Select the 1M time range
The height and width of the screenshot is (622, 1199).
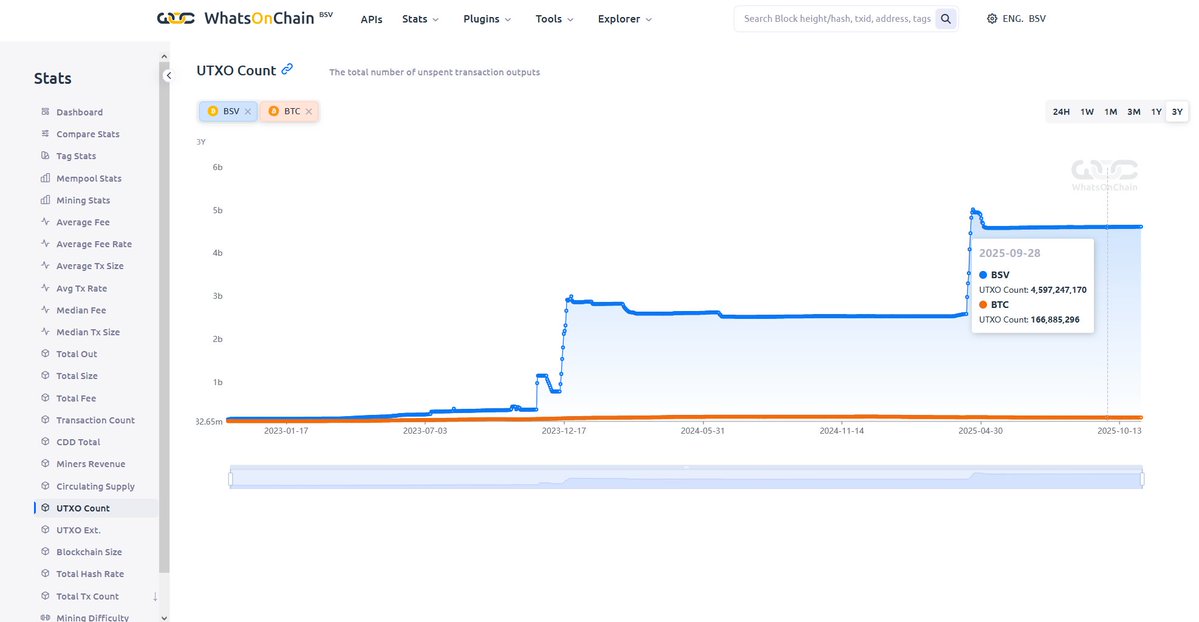click(x=1110, y=112)
